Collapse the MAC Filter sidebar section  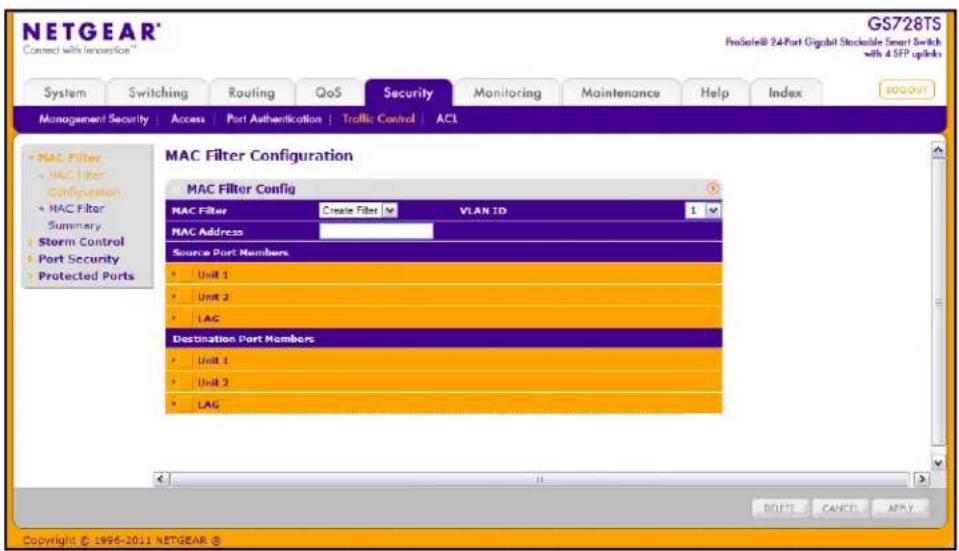coord(69,158)
